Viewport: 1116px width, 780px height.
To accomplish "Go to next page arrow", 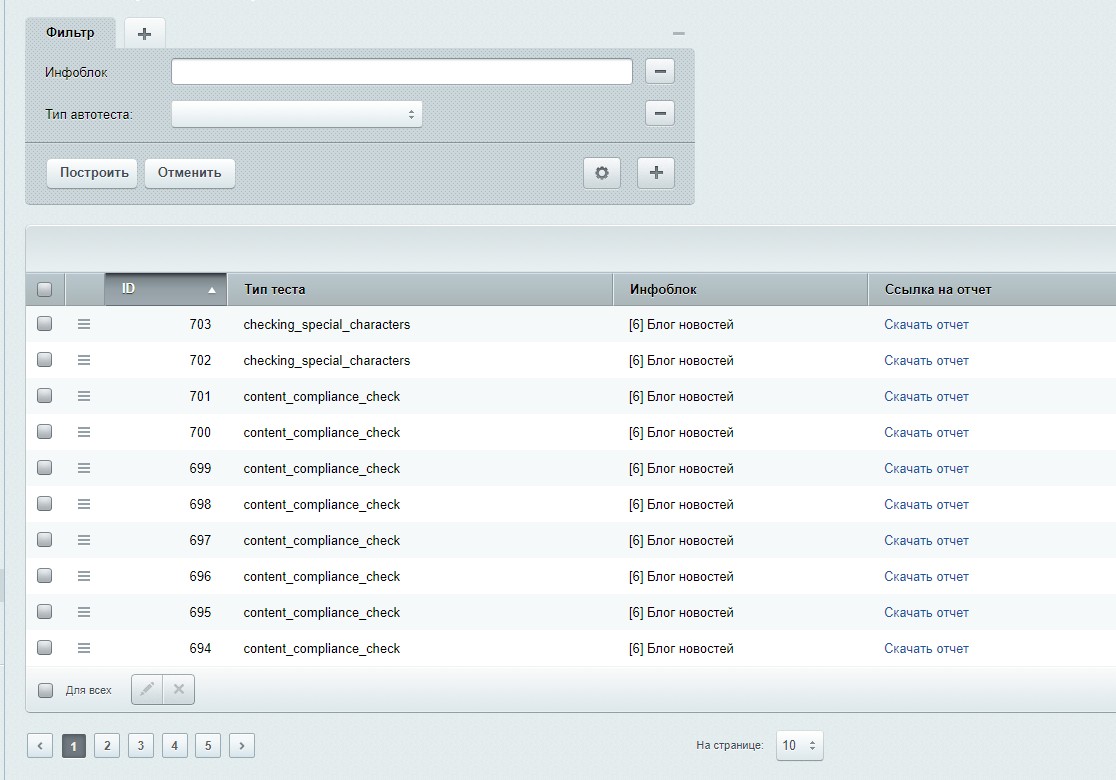I will (242, 746).
